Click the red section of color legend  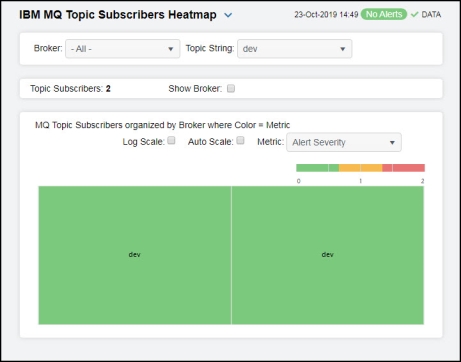(x=403, y=168)
